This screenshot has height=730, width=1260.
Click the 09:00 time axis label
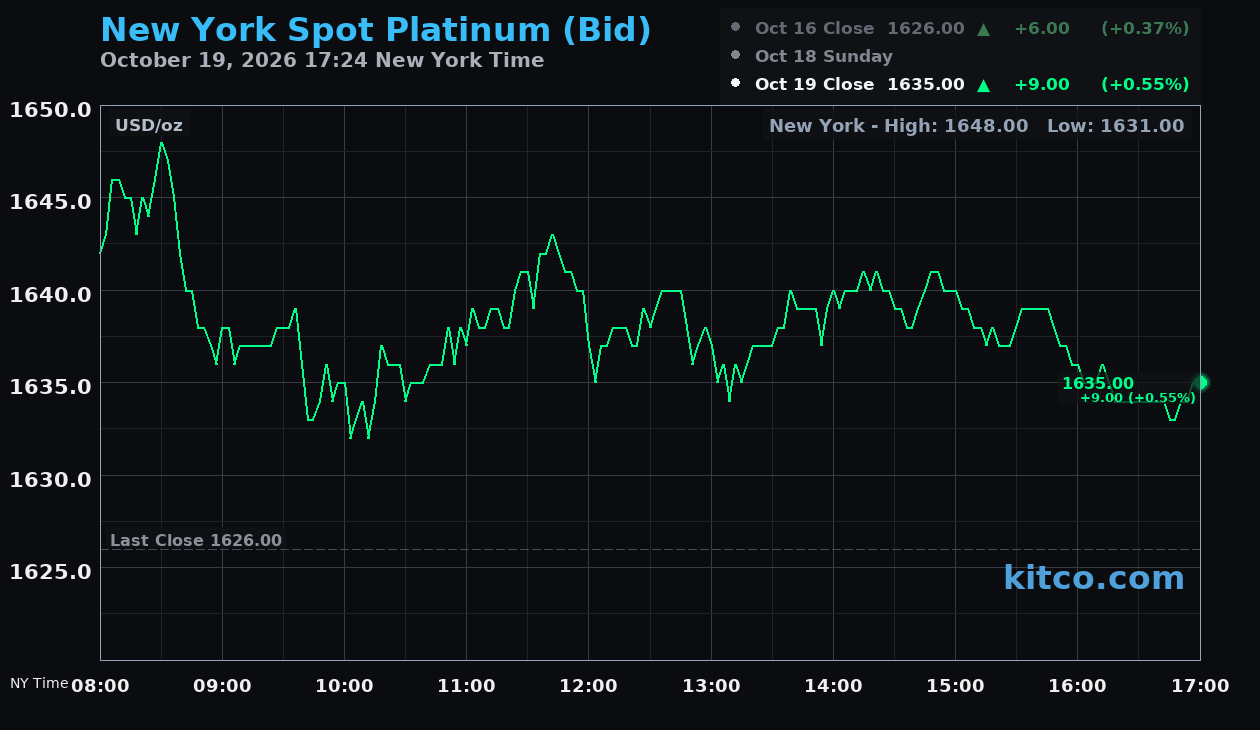point(222,686)
